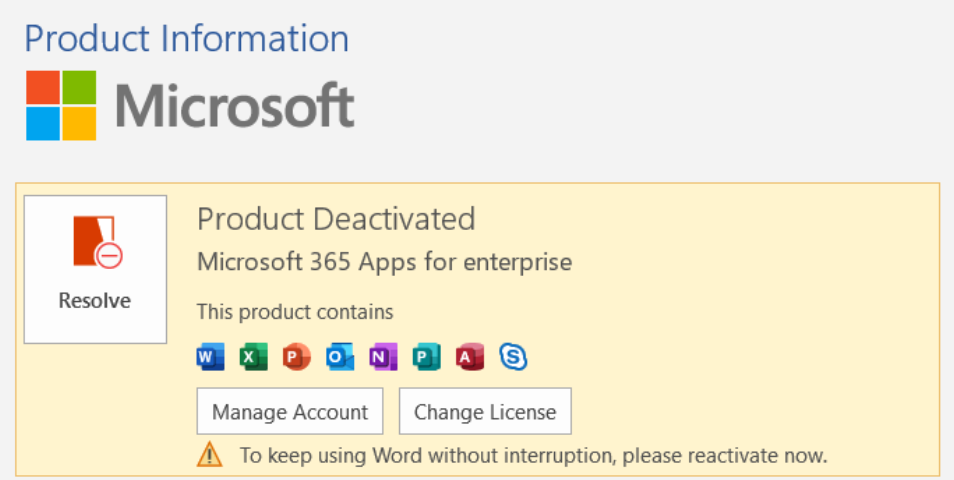Click the orange warning triangle icon
This screenshot has width=954, height=480.
(209, 454)
